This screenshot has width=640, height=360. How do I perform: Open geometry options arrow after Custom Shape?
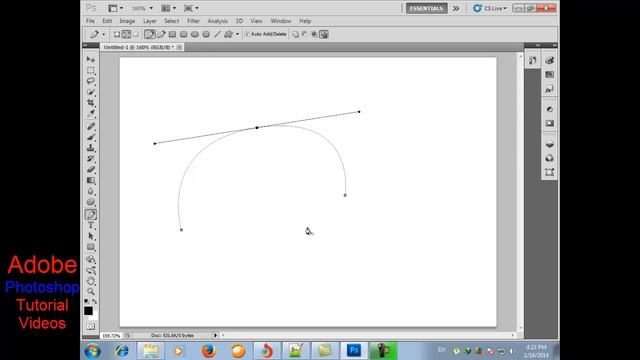(x=237, y=34)
